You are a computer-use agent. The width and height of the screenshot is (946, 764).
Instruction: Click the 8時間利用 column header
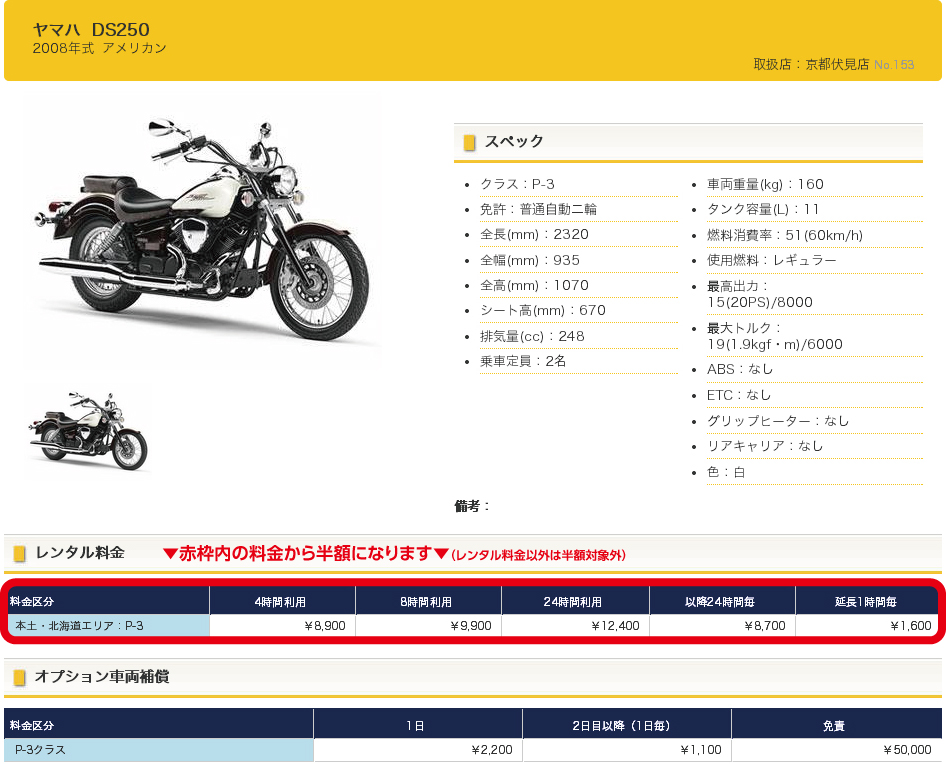click(x=426, y=602)
